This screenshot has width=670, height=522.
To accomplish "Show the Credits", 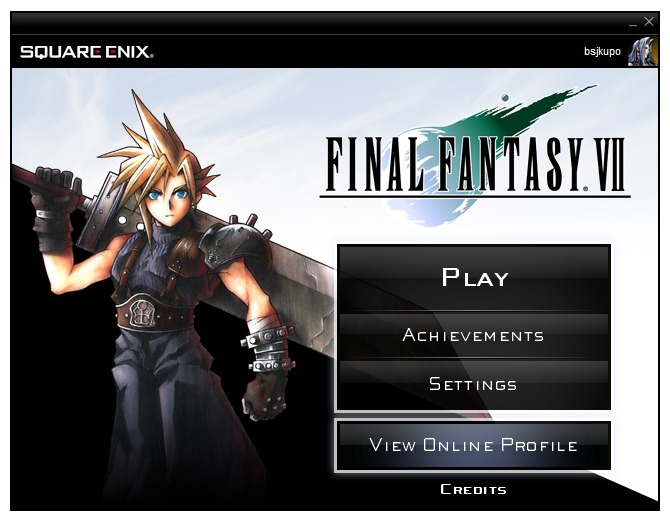I will click(x=473, y=490).
